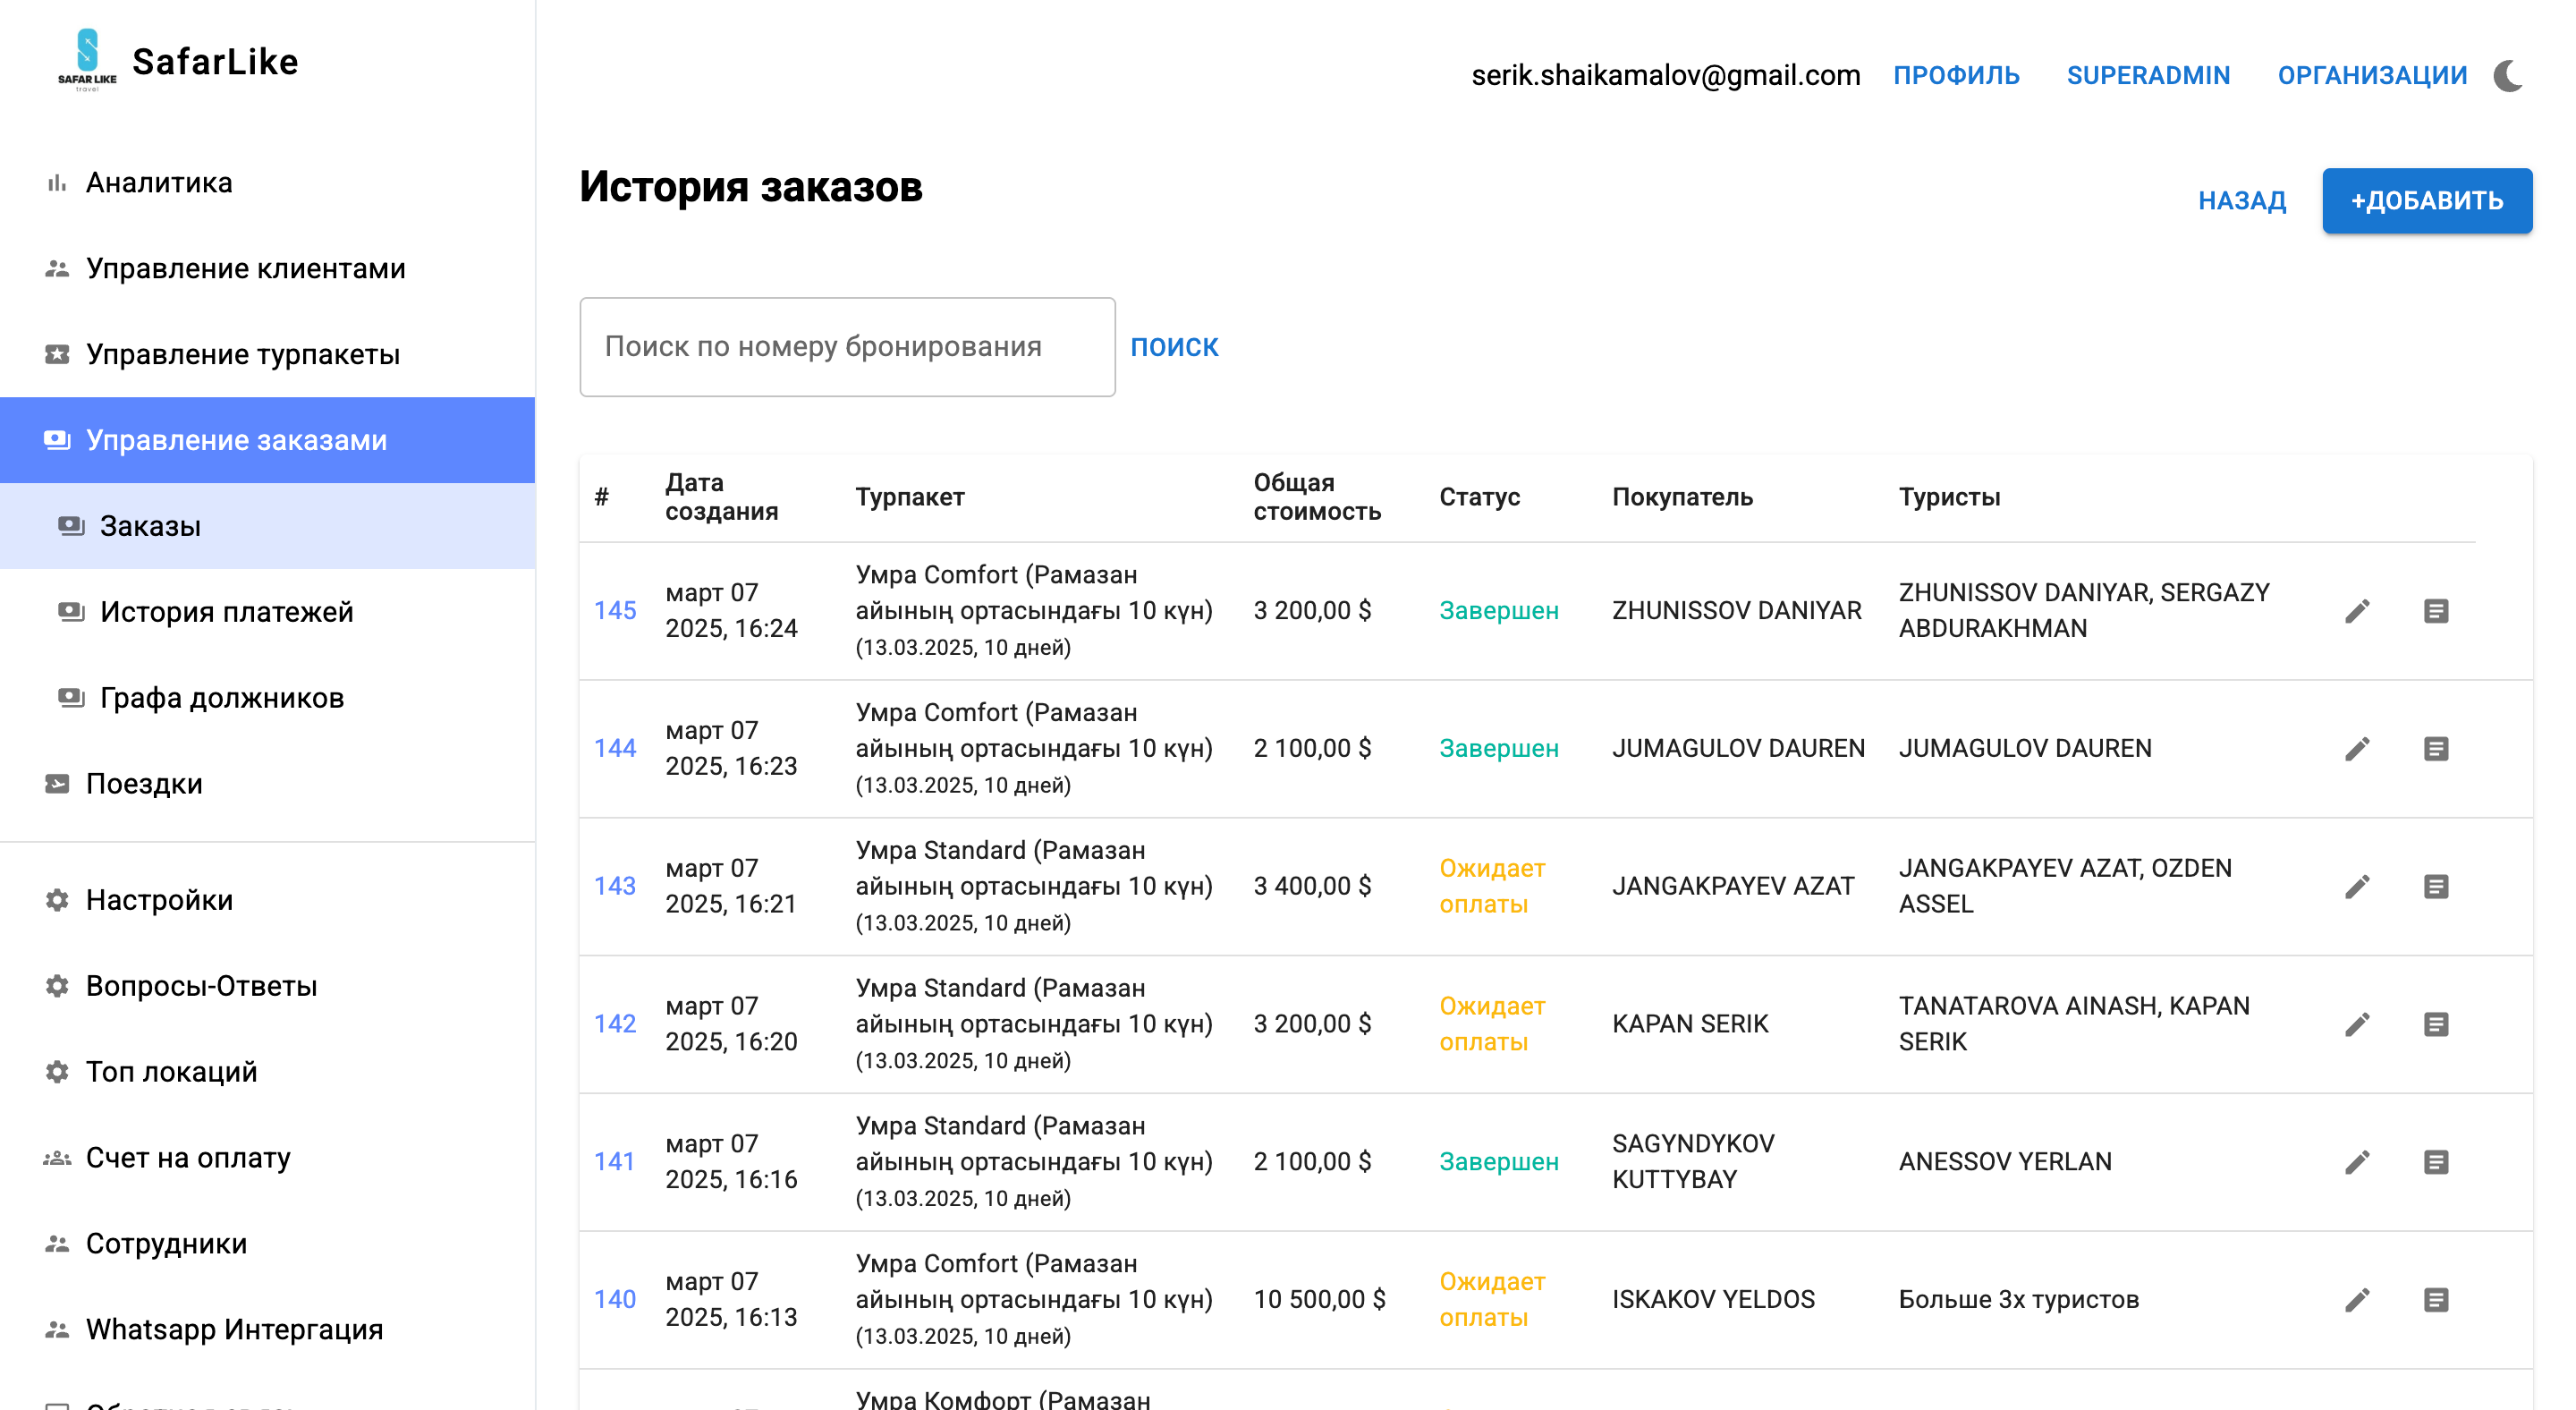Click tourists text Больше 3х туристов

[x=2018, y=1300]
